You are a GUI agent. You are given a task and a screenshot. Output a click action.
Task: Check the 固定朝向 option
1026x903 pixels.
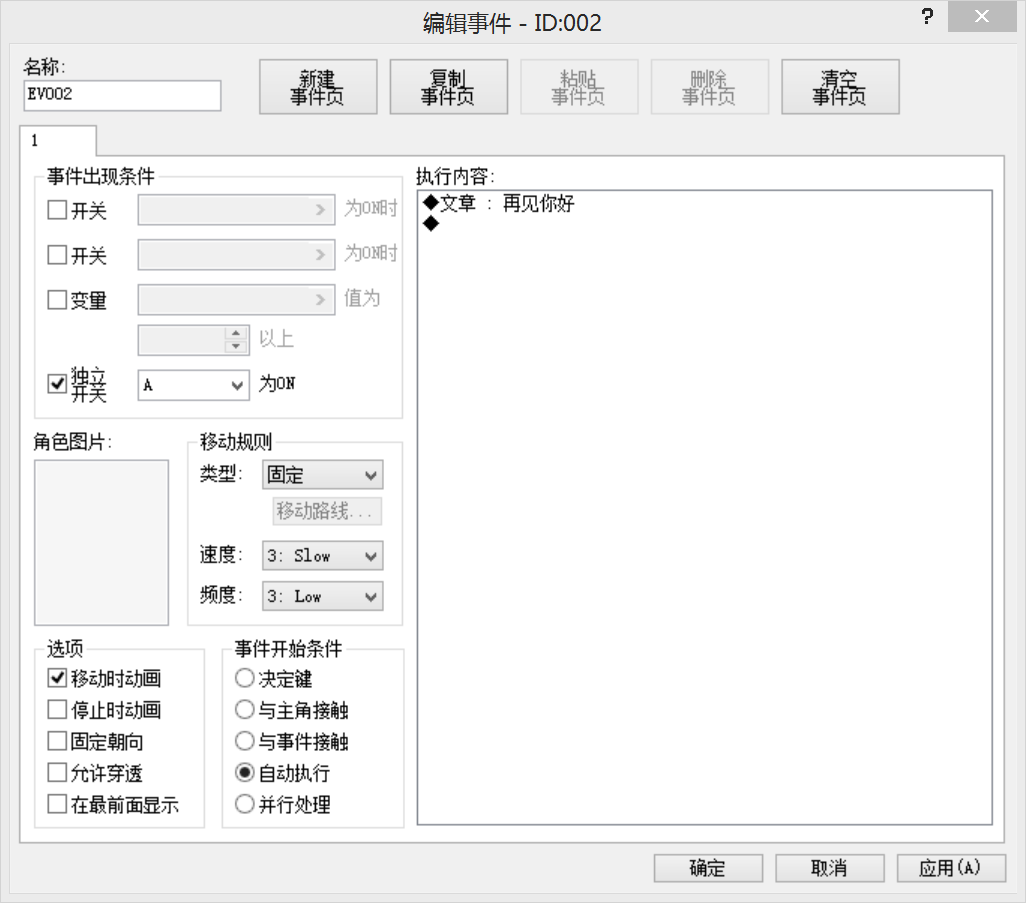(58, 741)
